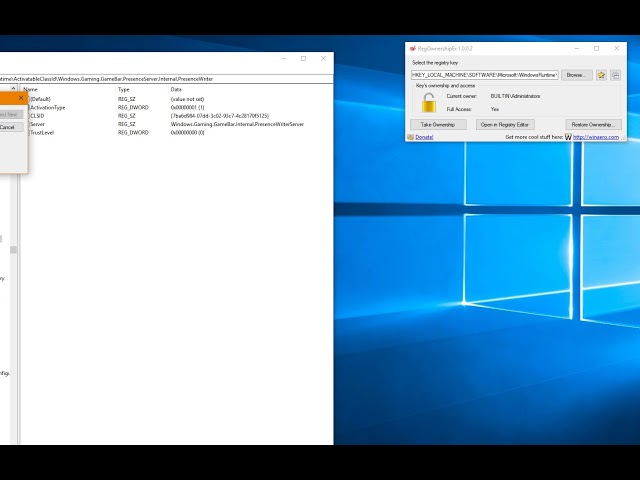Image resolution: width=640 pixels, height=480 pixels.
Task: Click the registry key path input field
Action: tap(484, 75)
